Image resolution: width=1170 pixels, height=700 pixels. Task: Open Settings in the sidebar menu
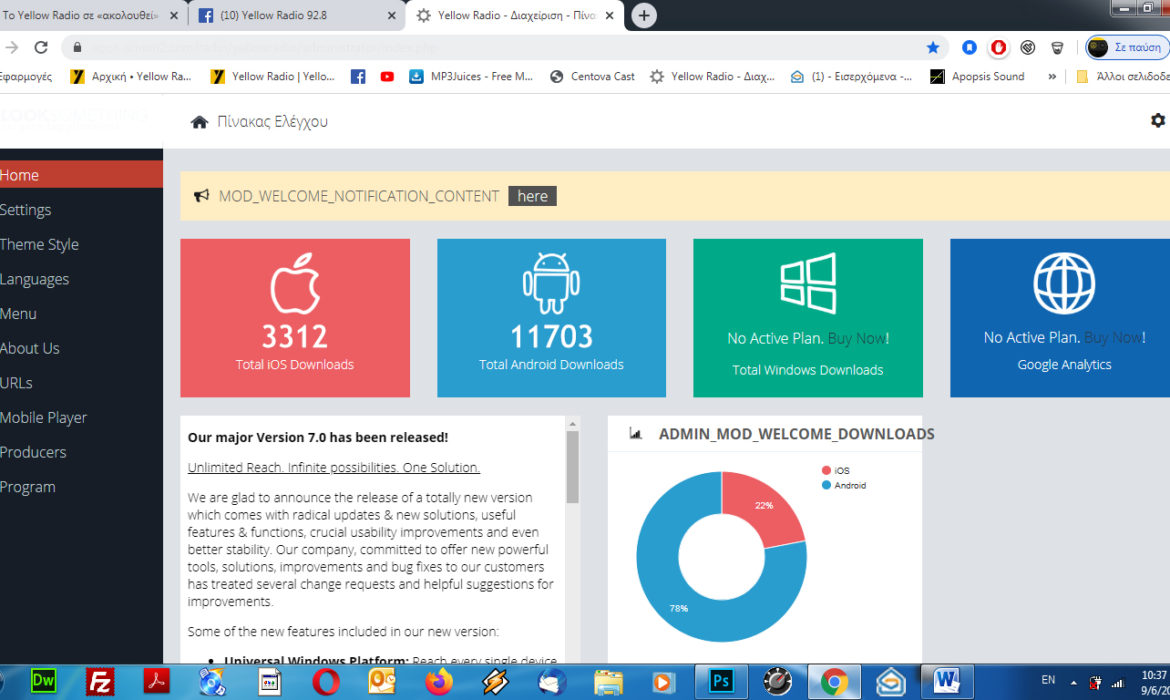(26, 210)
